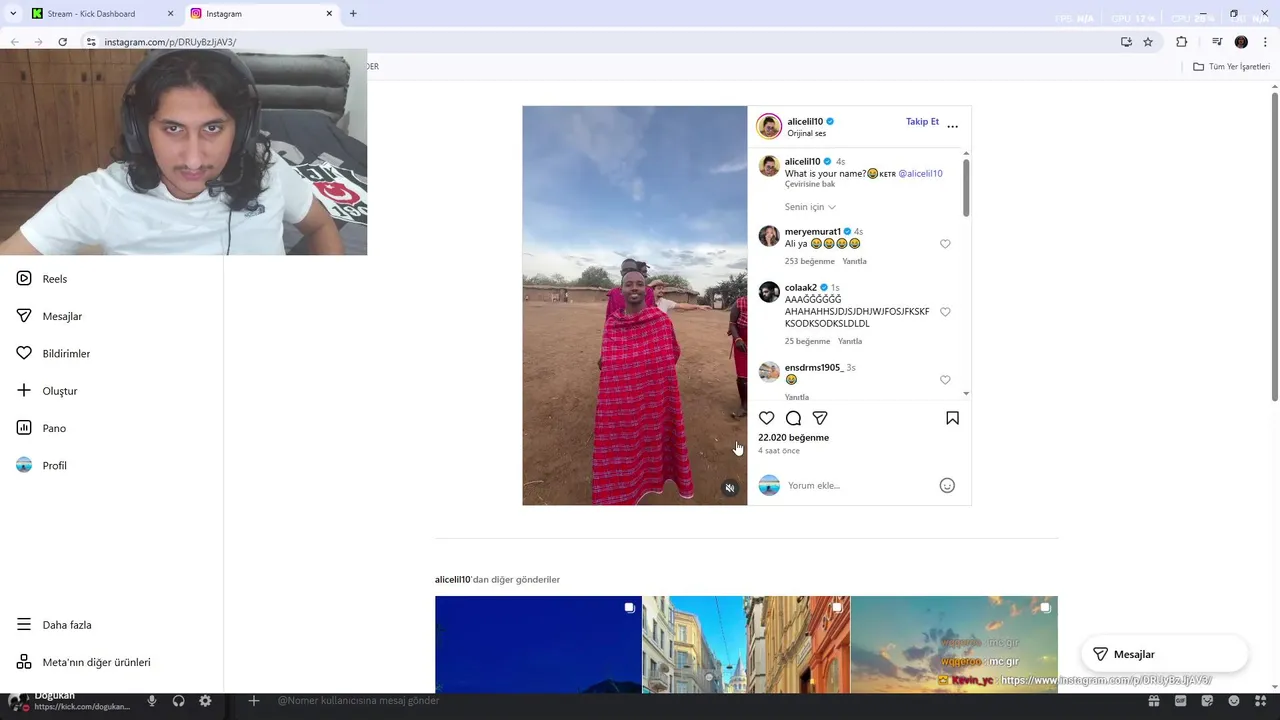The width and height of the screenshot is (1280, 720).
Task: Reply to meryemurat1 with Yanıtla
Action: click(x=854, y=262)
